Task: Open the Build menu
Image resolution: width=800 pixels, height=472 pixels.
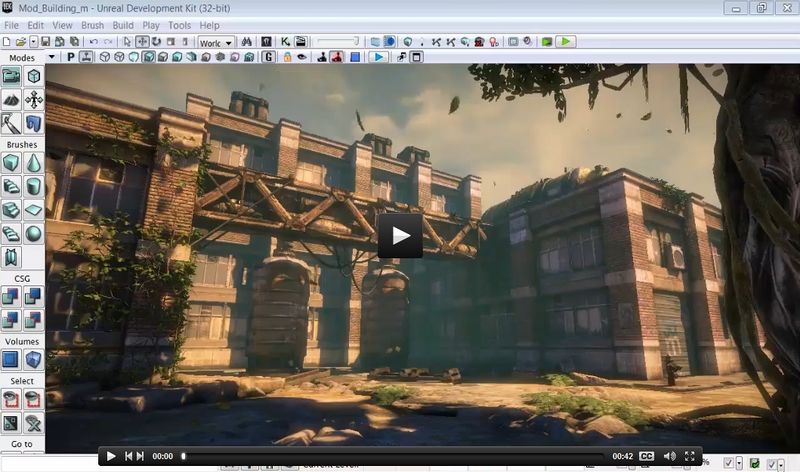Action: click(x=123, y=25)
